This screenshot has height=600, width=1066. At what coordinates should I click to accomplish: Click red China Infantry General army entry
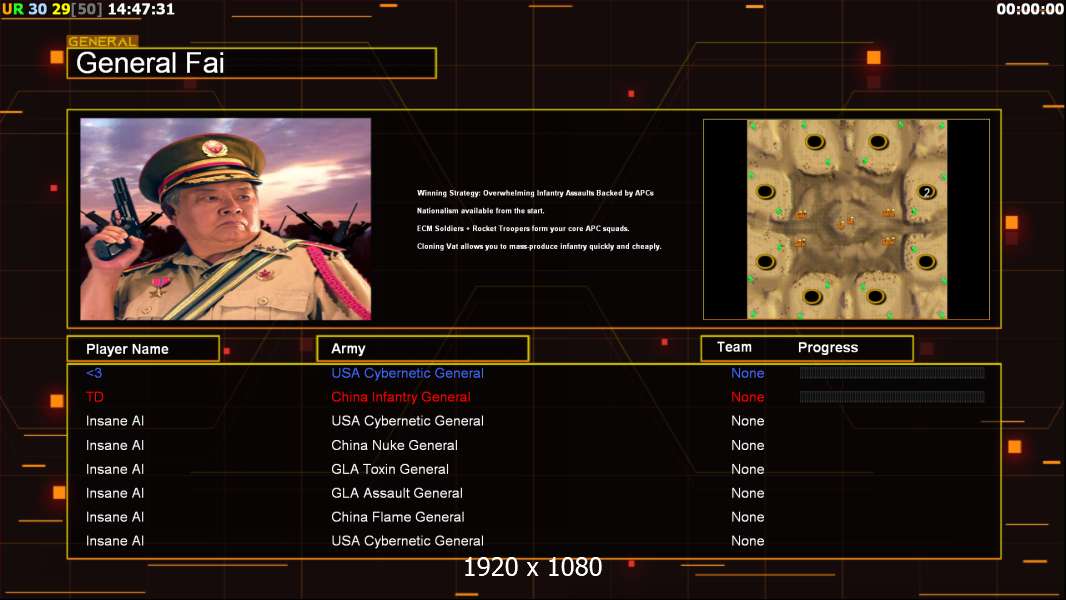[x=400, y=397]
